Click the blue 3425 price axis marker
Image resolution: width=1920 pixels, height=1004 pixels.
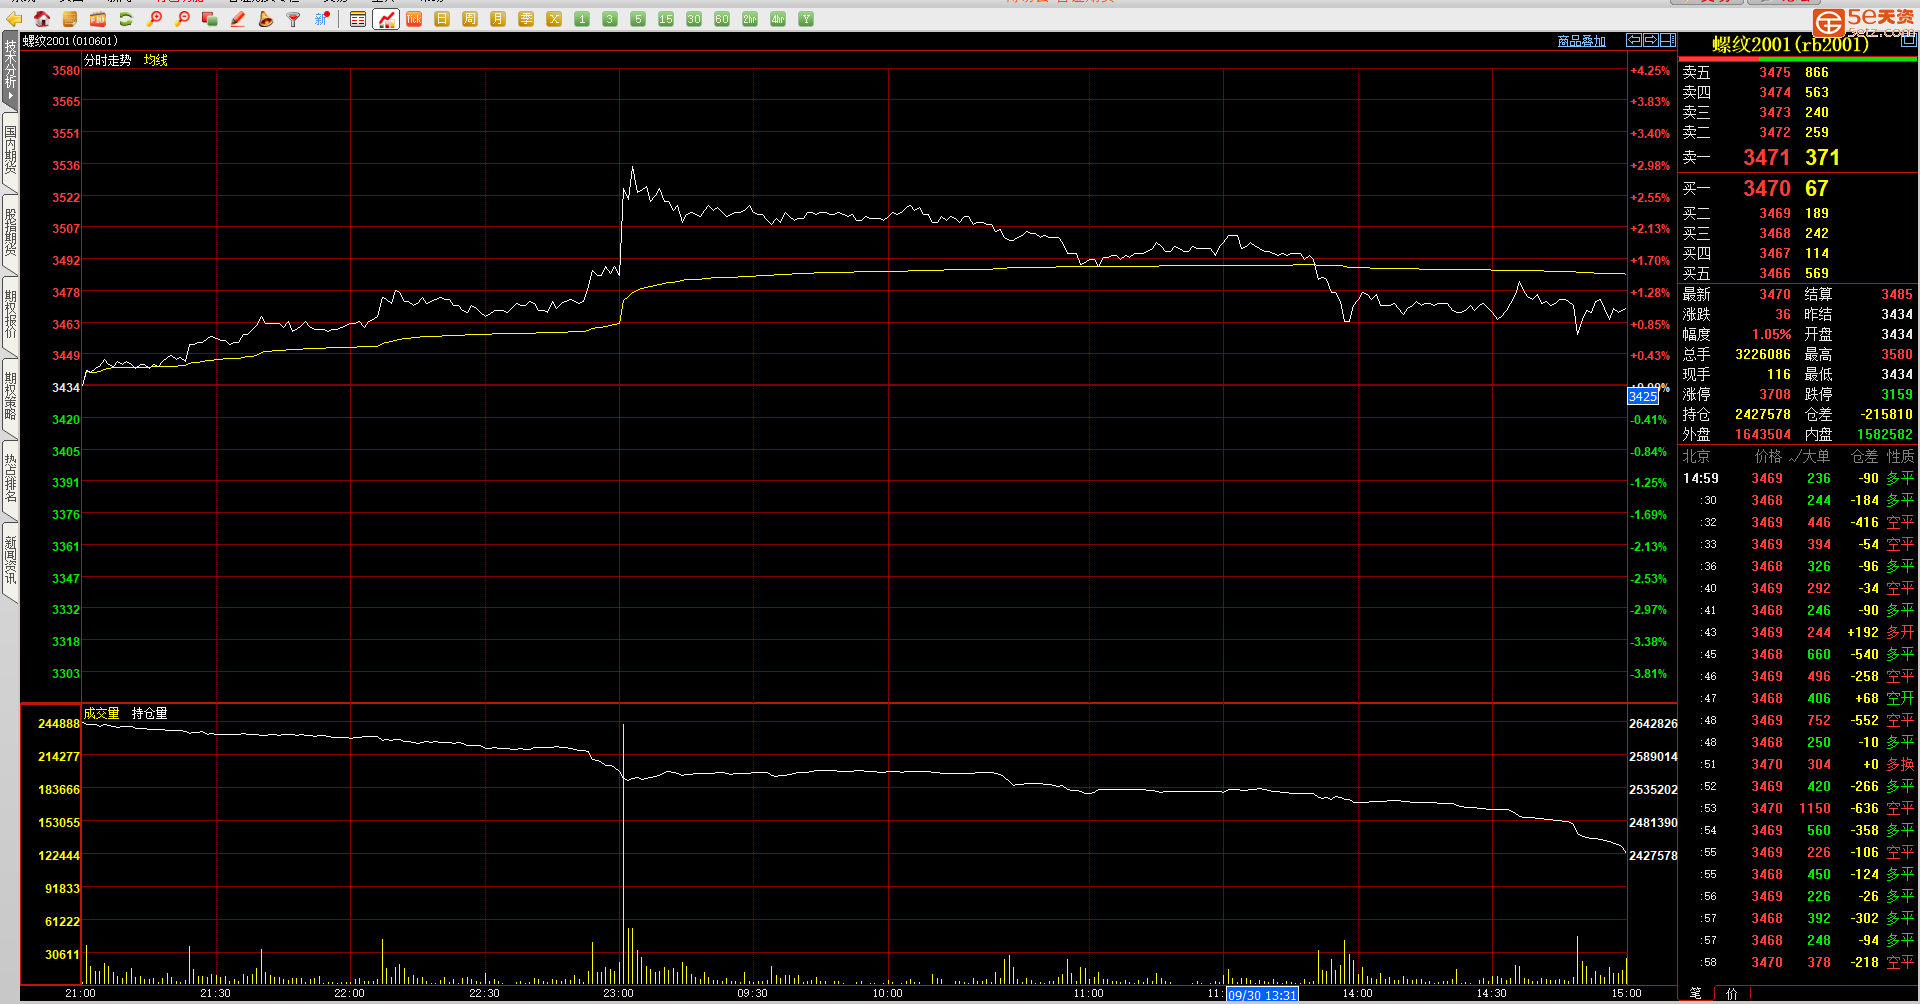[x=1643, y=396]
